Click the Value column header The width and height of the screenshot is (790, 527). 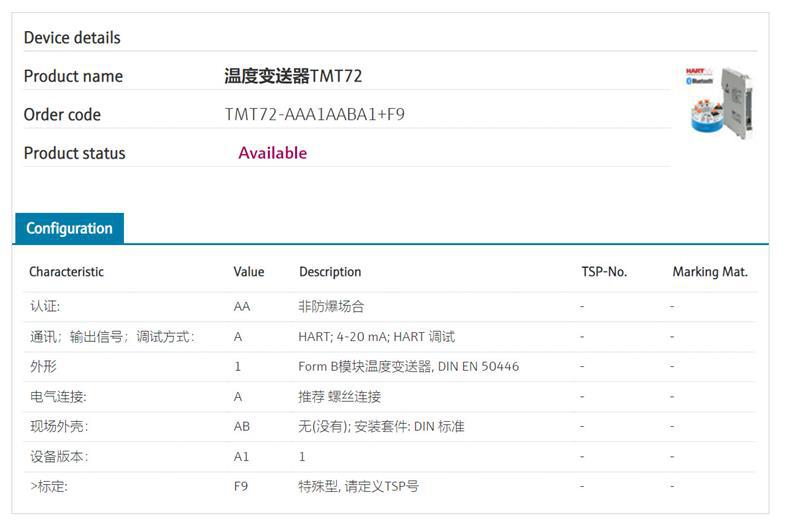(249, 272)
